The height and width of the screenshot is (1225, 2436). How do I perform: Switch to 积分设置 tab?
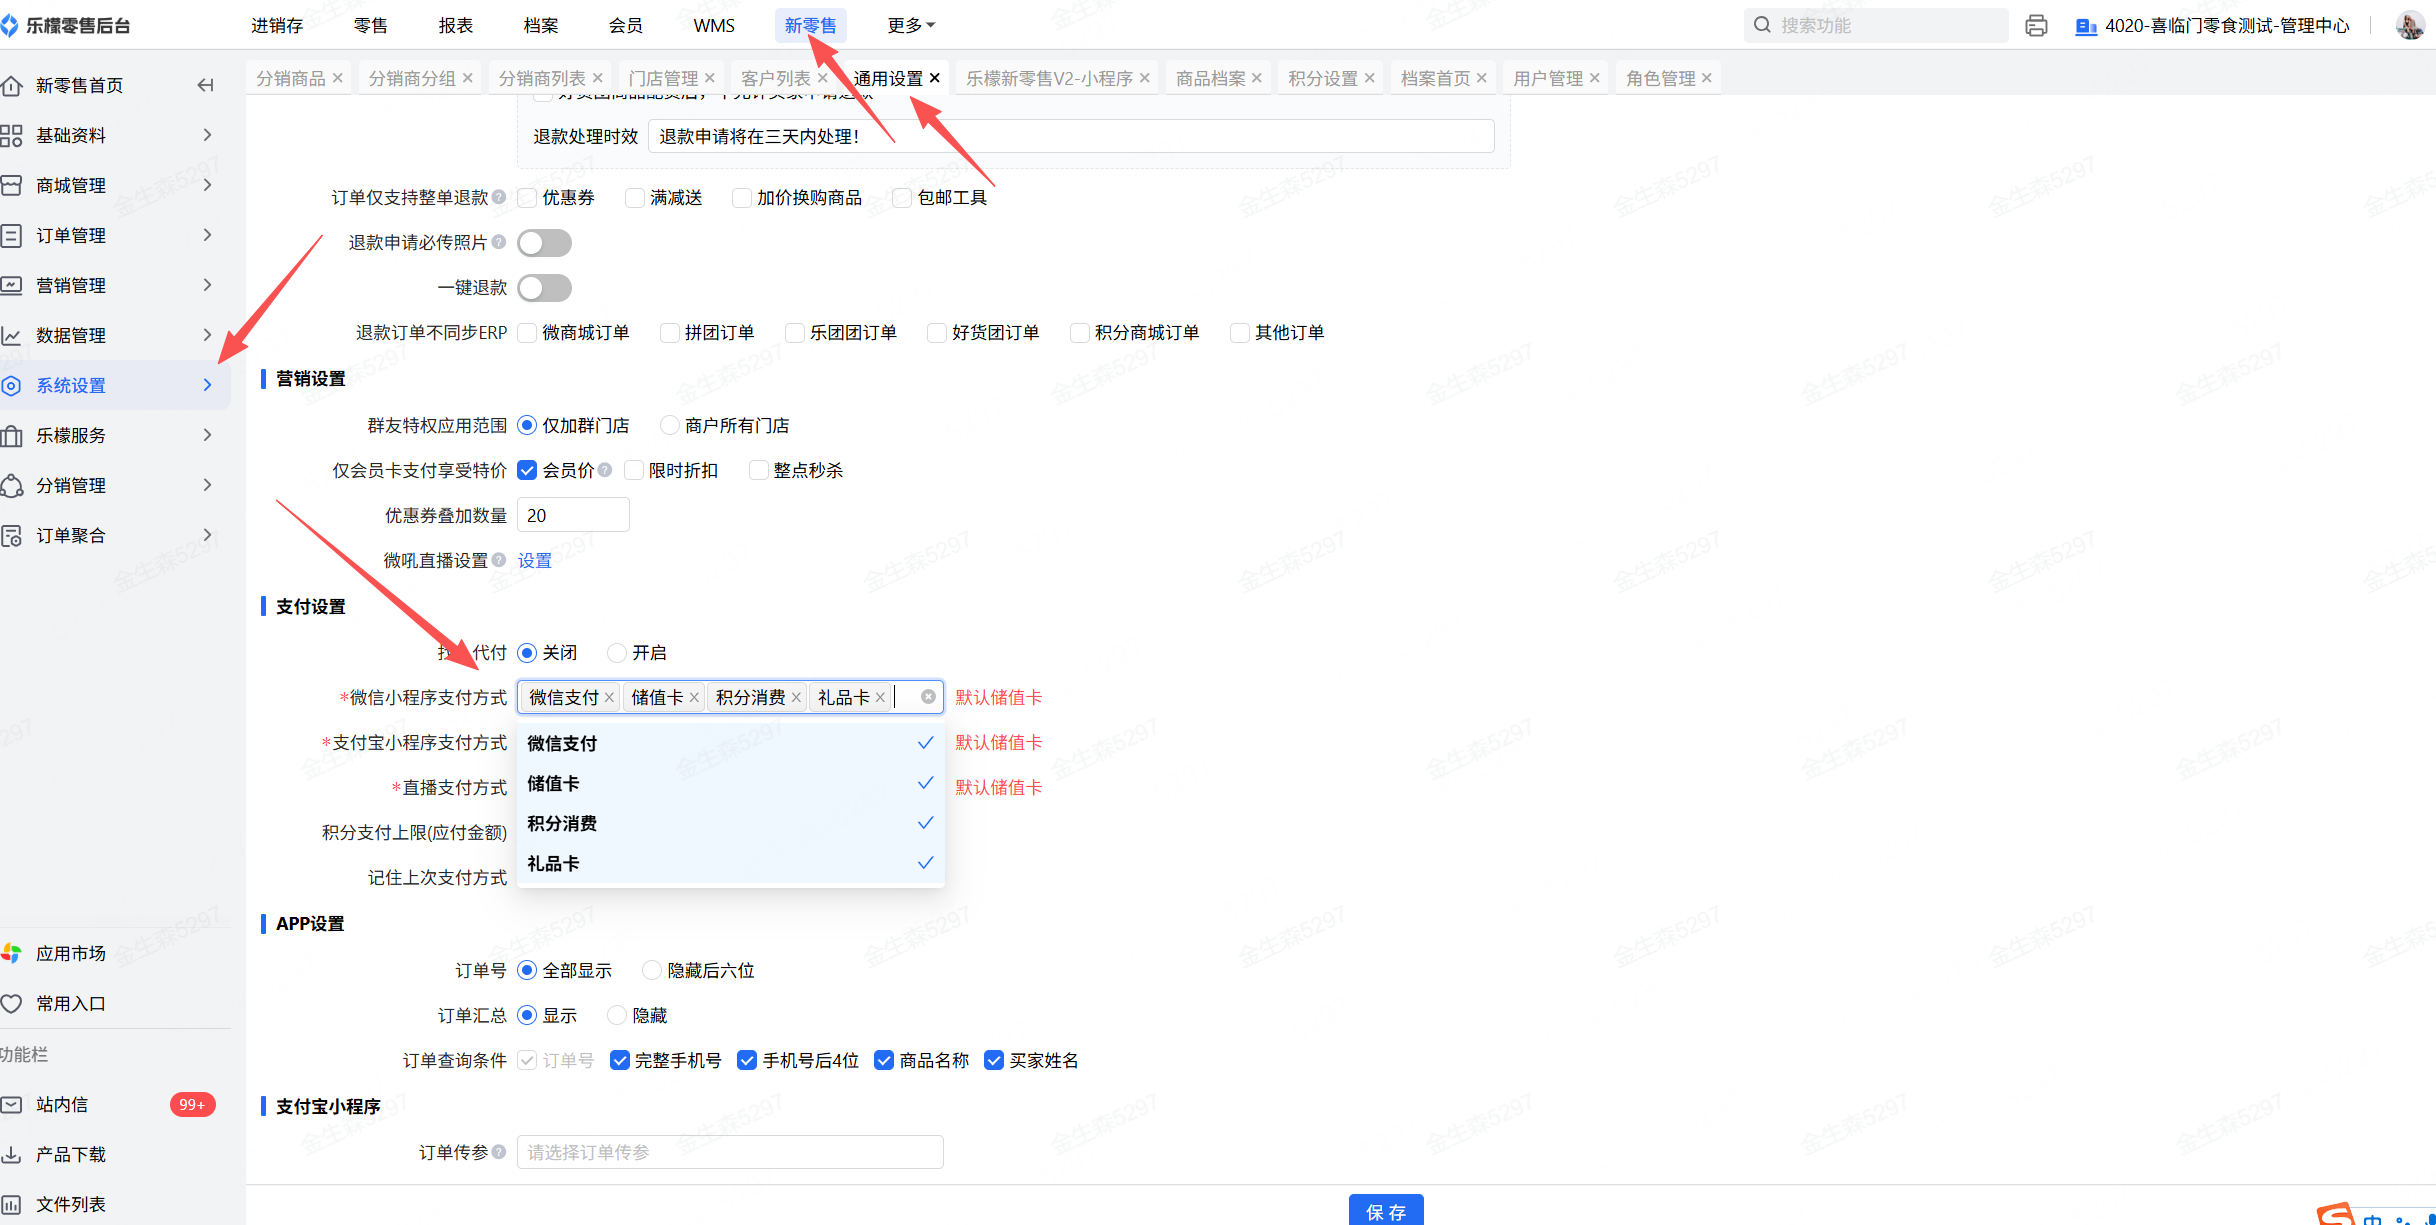pyautogui.click(x=1322, y=78)
